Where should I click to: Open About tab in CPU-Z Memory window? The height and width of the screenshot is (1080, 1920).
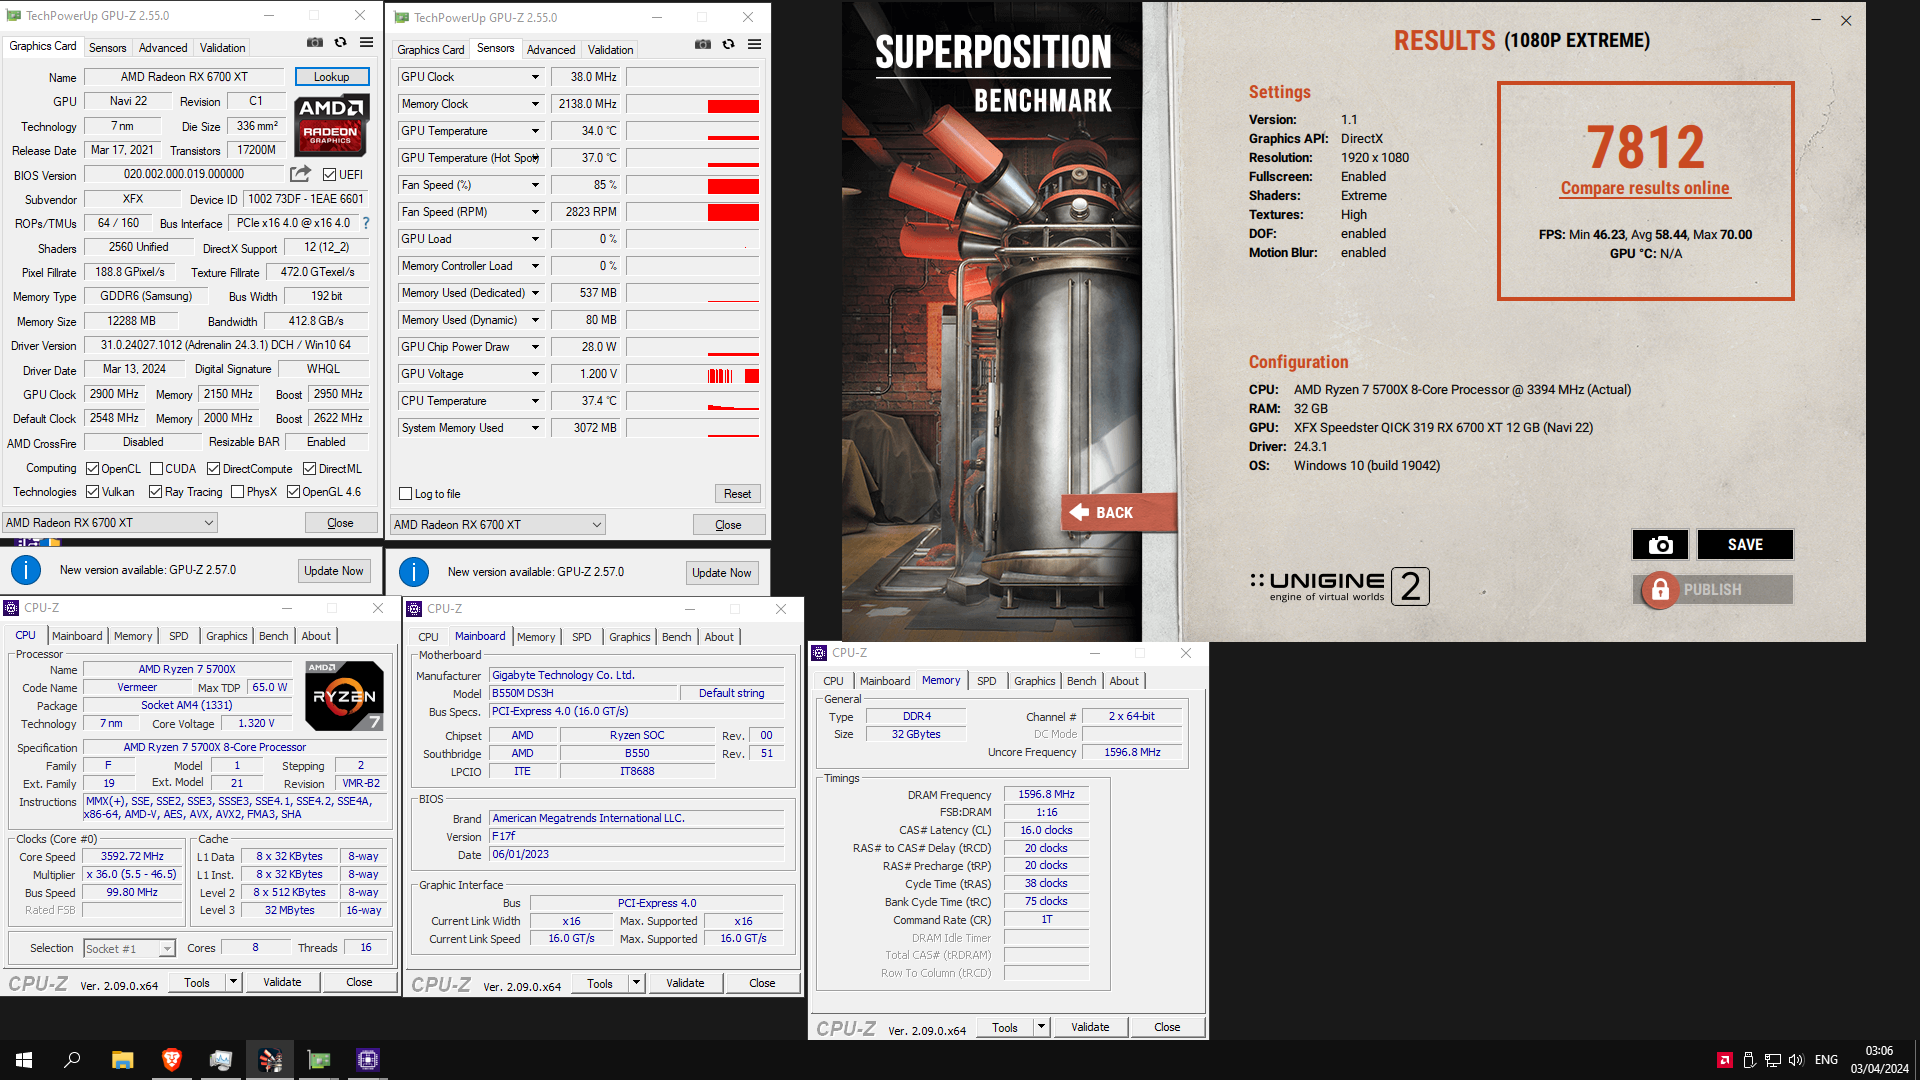[x=1124, y=681]
